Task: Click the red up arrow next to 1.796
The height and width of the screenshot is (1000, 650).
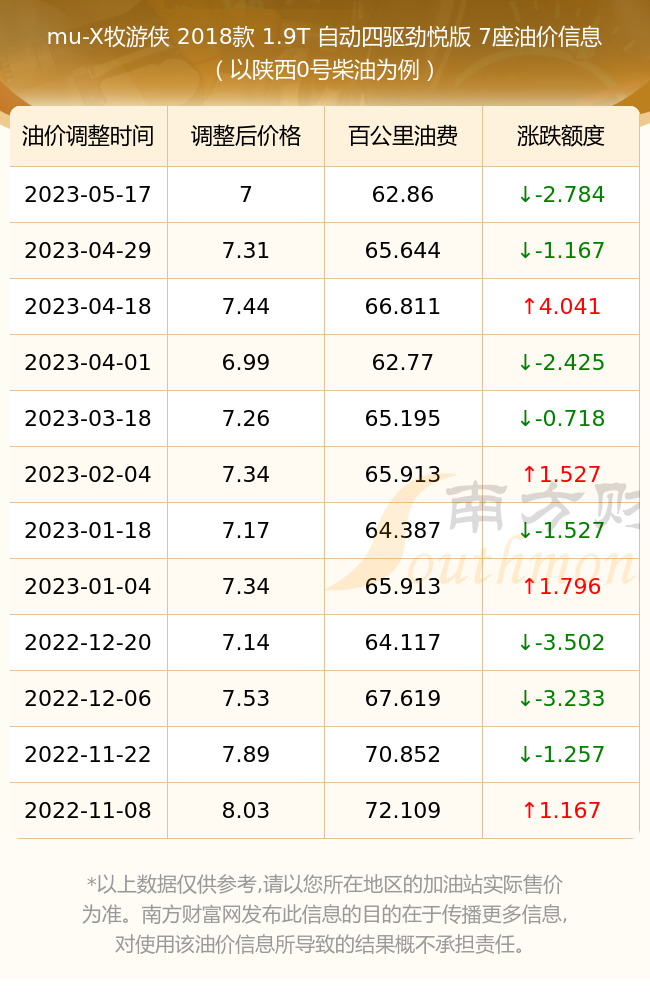Action: (529, 587)
